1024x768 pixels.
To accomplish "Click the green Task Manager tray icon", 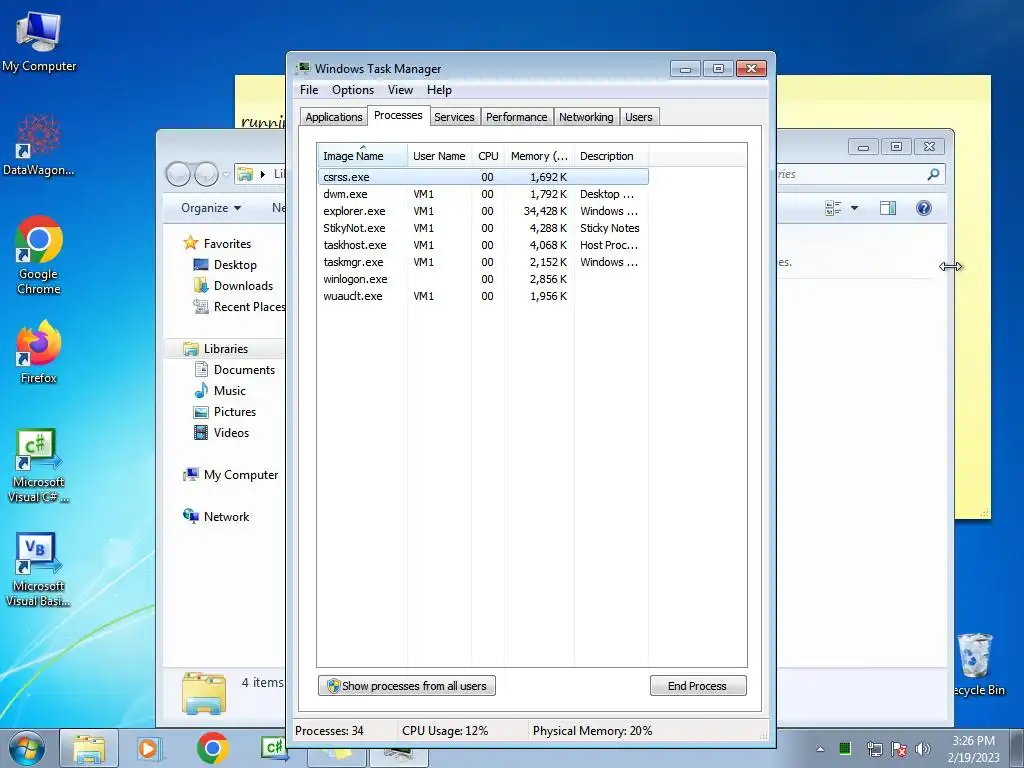I will click(x=844, y=748).
